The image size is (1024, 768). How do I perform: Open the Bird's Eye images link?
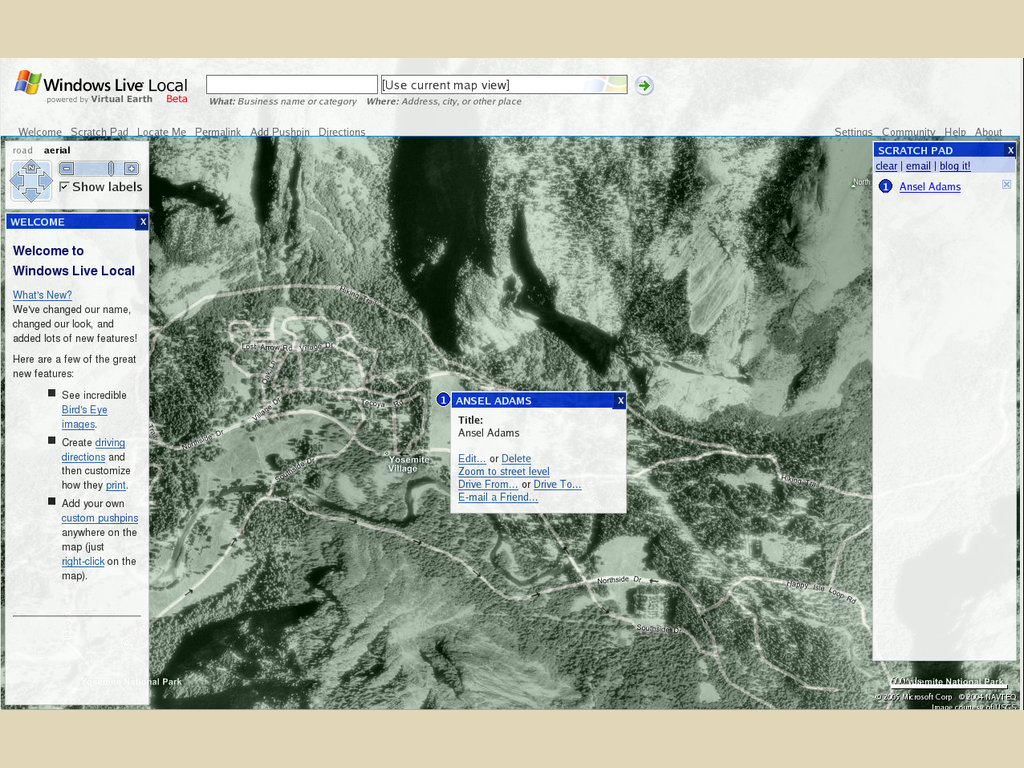[x=84, y=417]
